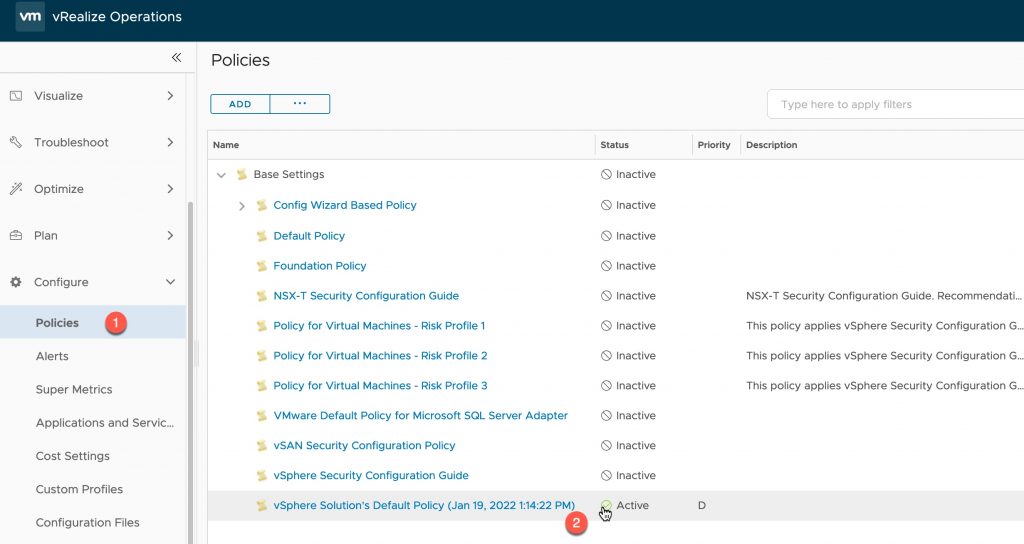Click the Base Settings row label
Viewport: 1024px width, 544px height.
[289, 174]
